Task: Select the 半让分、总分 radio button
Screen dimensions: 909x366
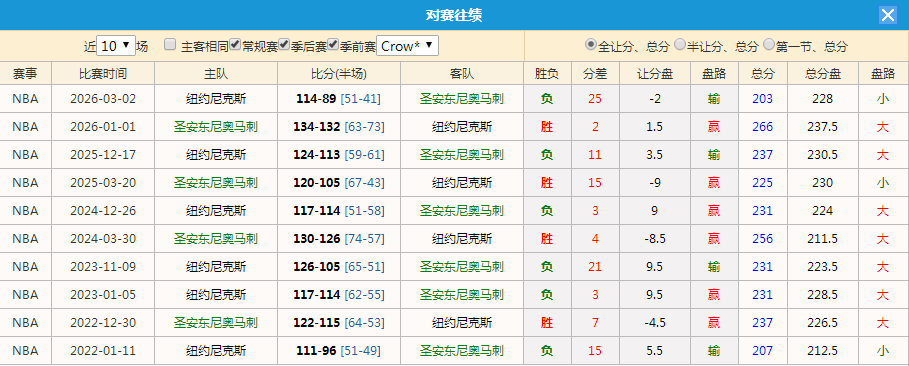Action: [x=679, y=45]
